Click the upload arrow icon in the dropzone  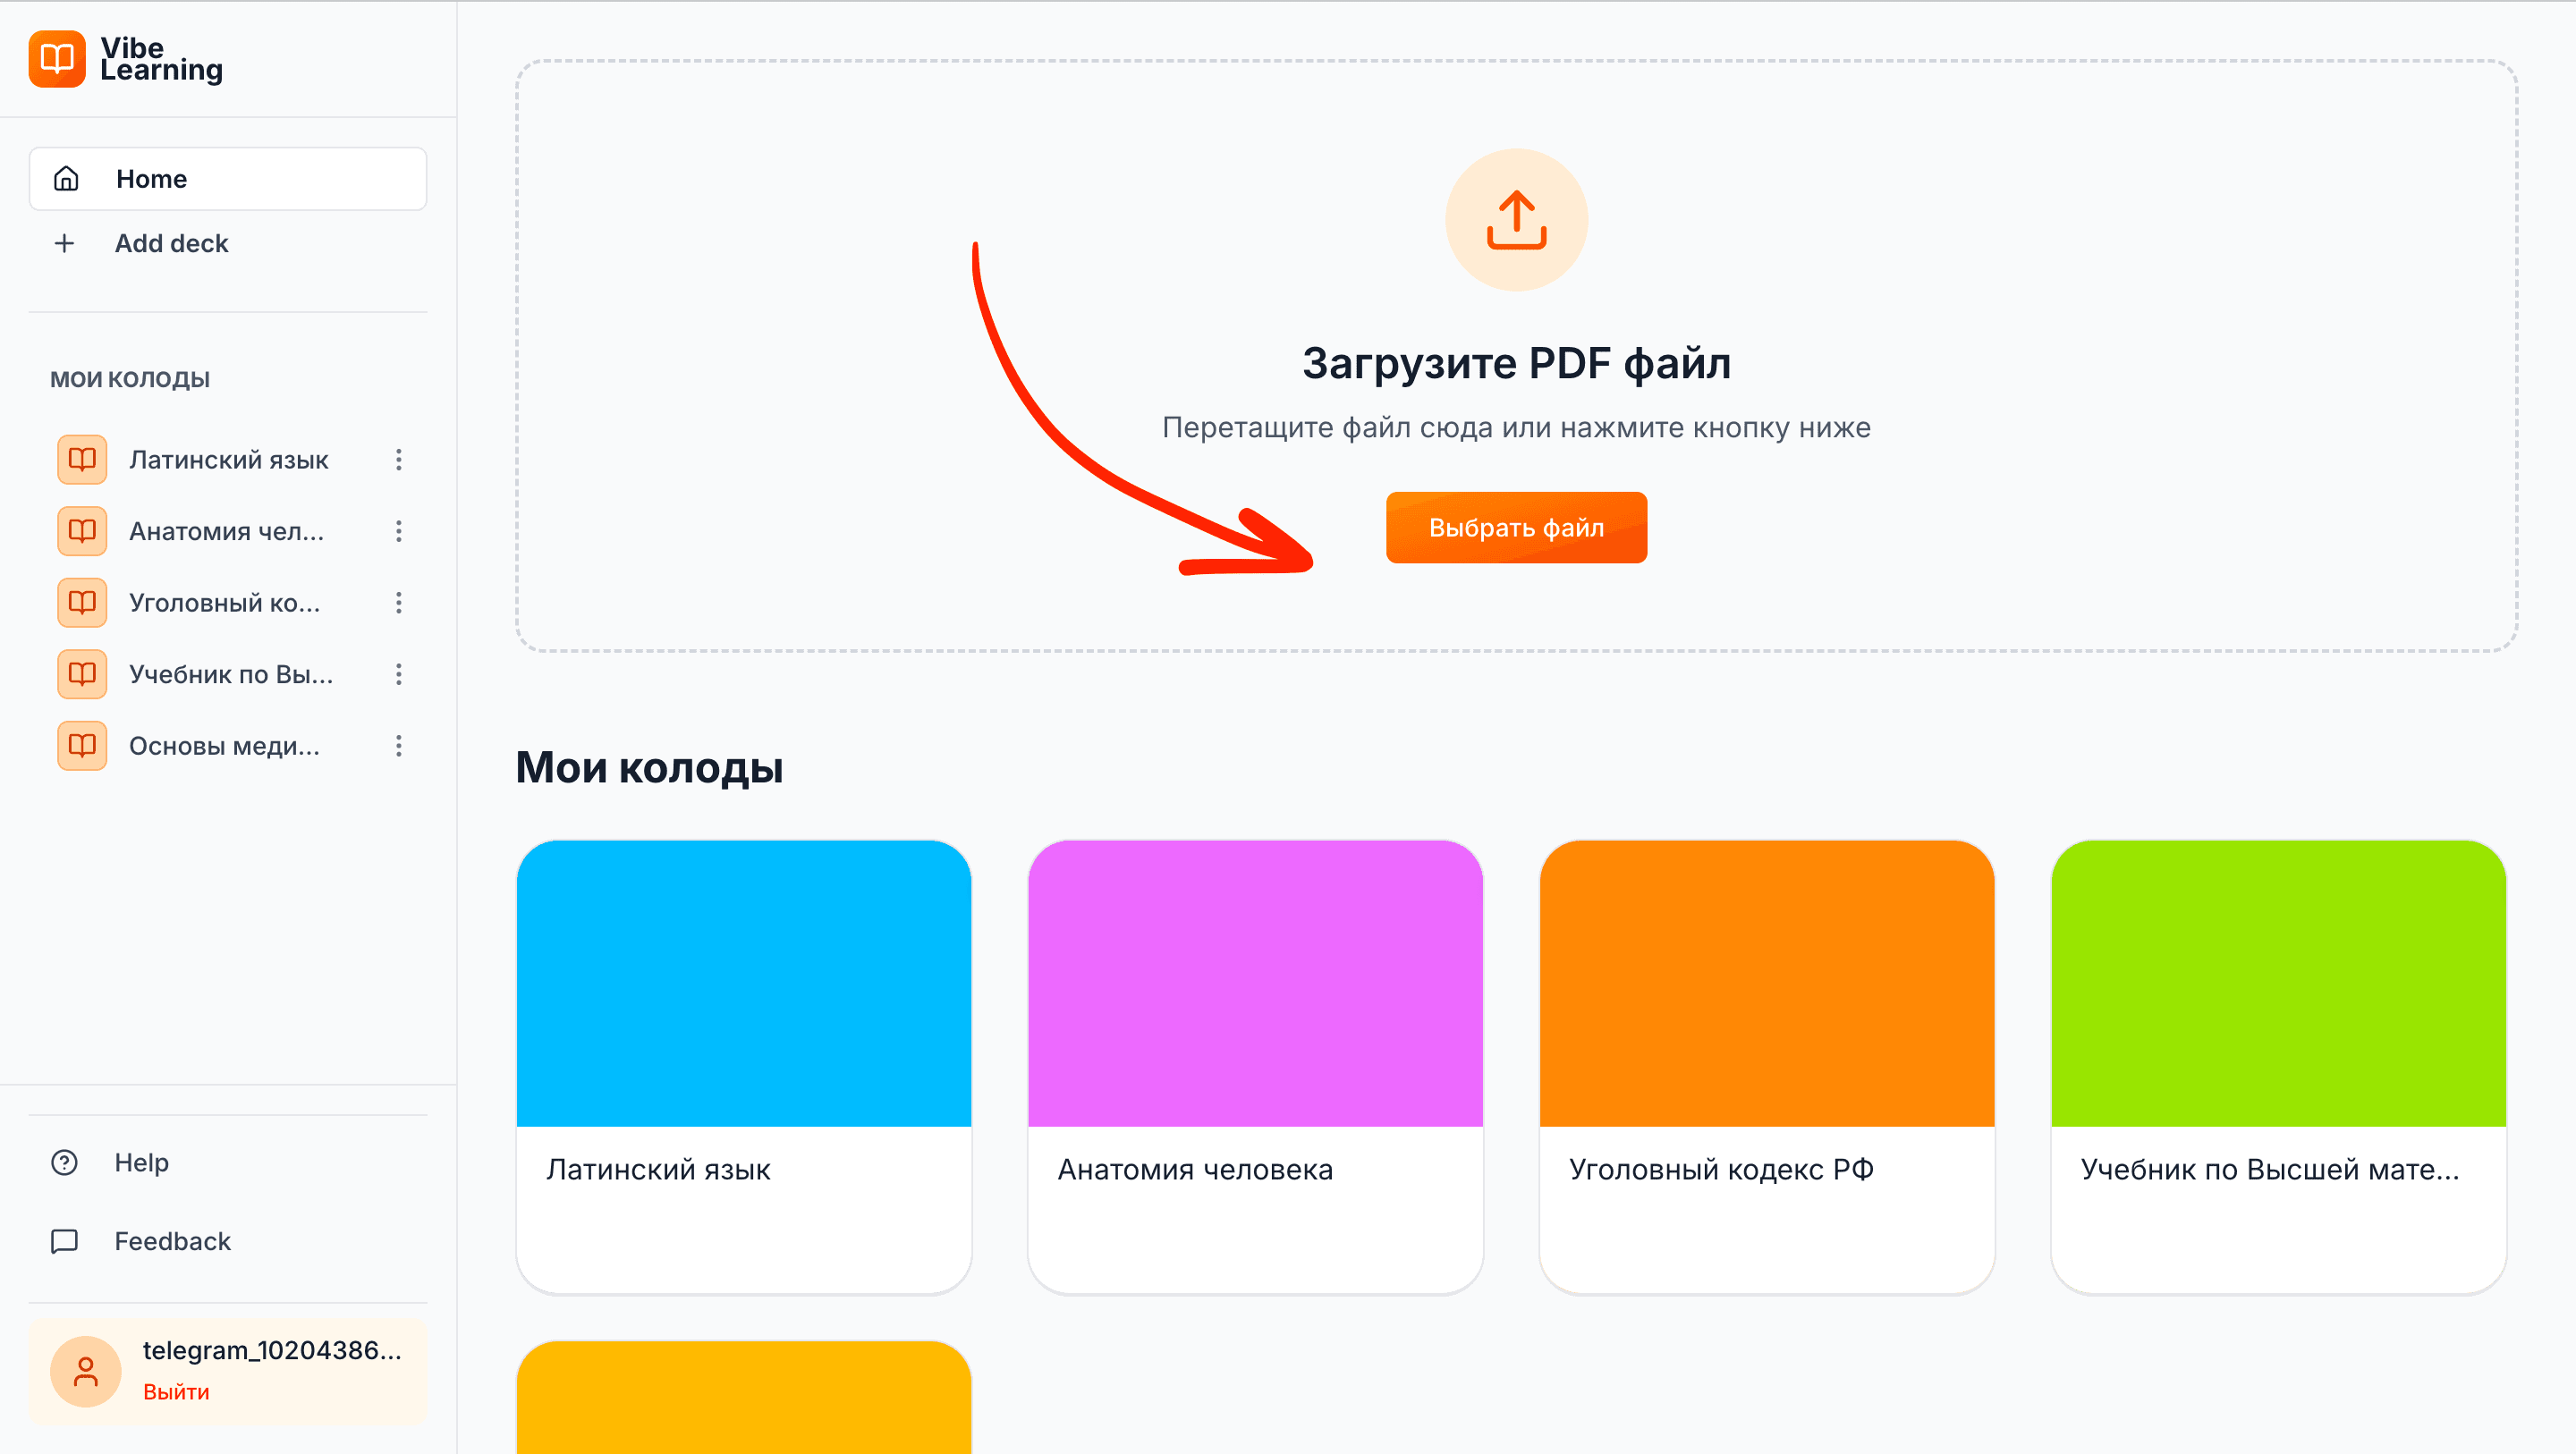(x=1515, y=220)
